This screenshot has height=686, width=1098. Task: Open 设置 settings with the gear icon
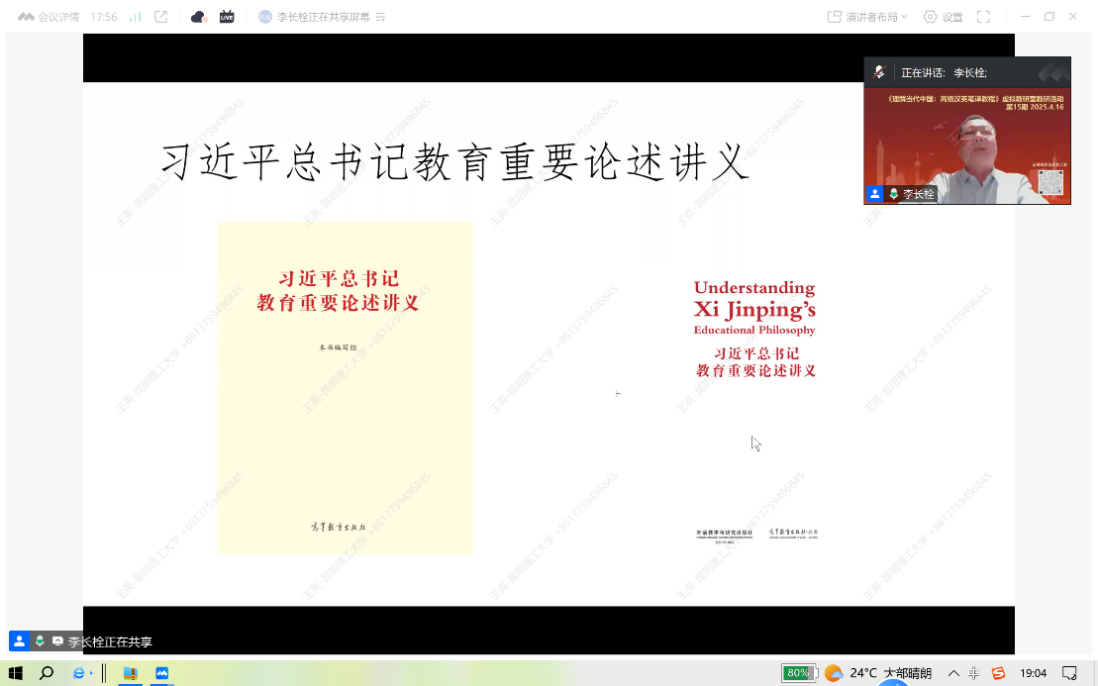[x=943, y=17]
